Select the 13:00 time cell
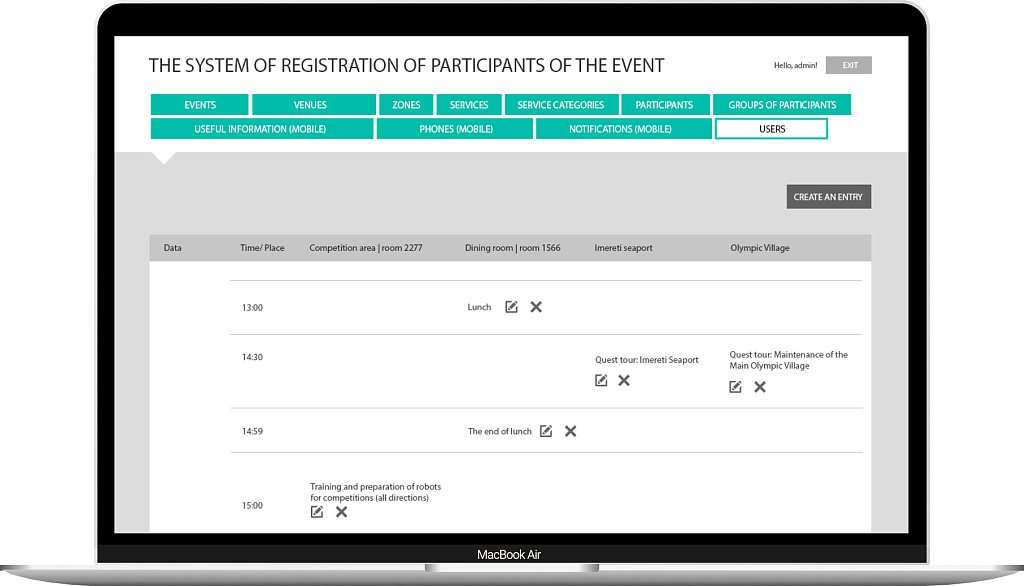 click(252, 308)
